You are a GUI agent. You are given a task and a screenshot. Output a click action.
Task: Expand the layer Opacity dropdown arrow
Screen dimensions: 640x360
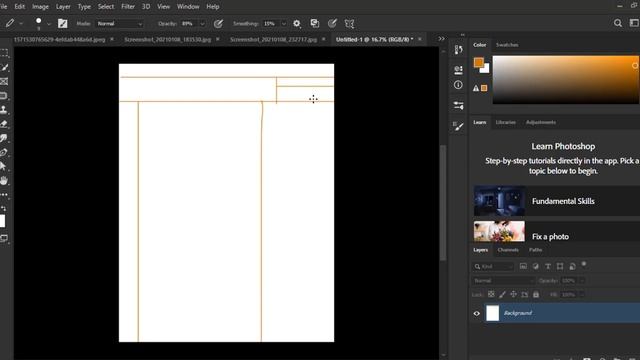click(x=582, y=280)
